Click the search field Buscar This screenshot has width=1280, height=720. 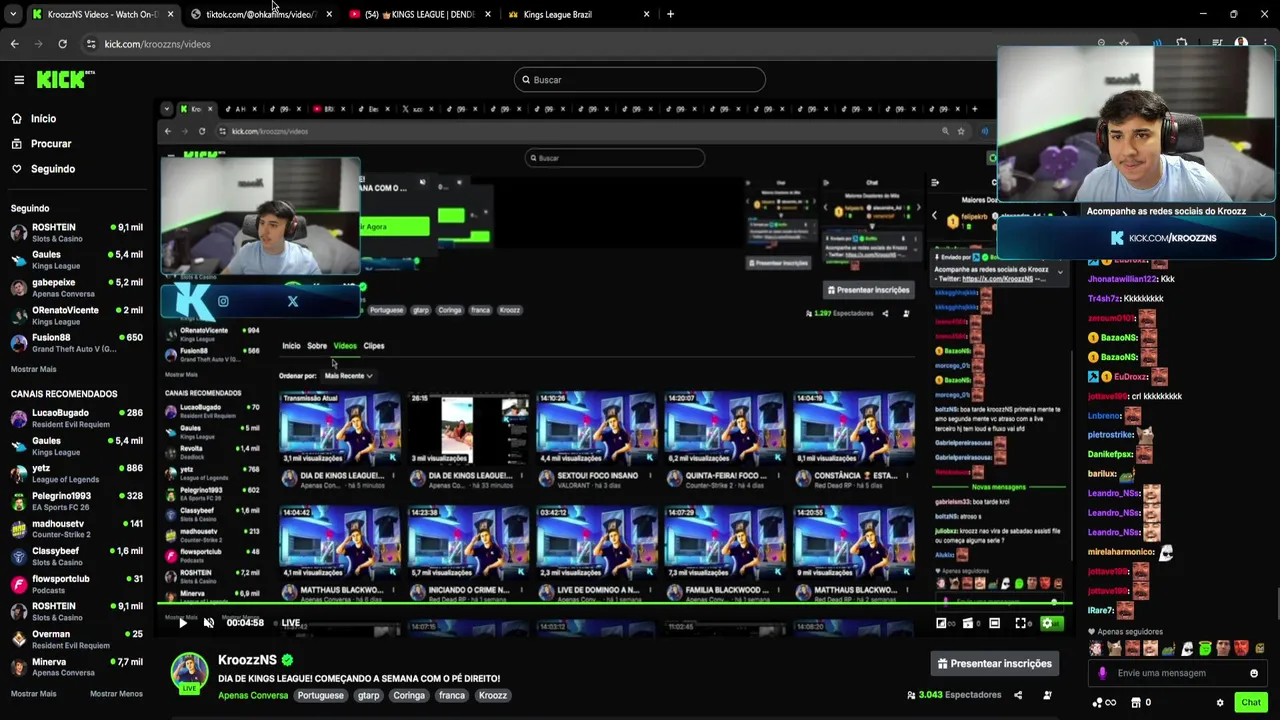coord(640,80)
